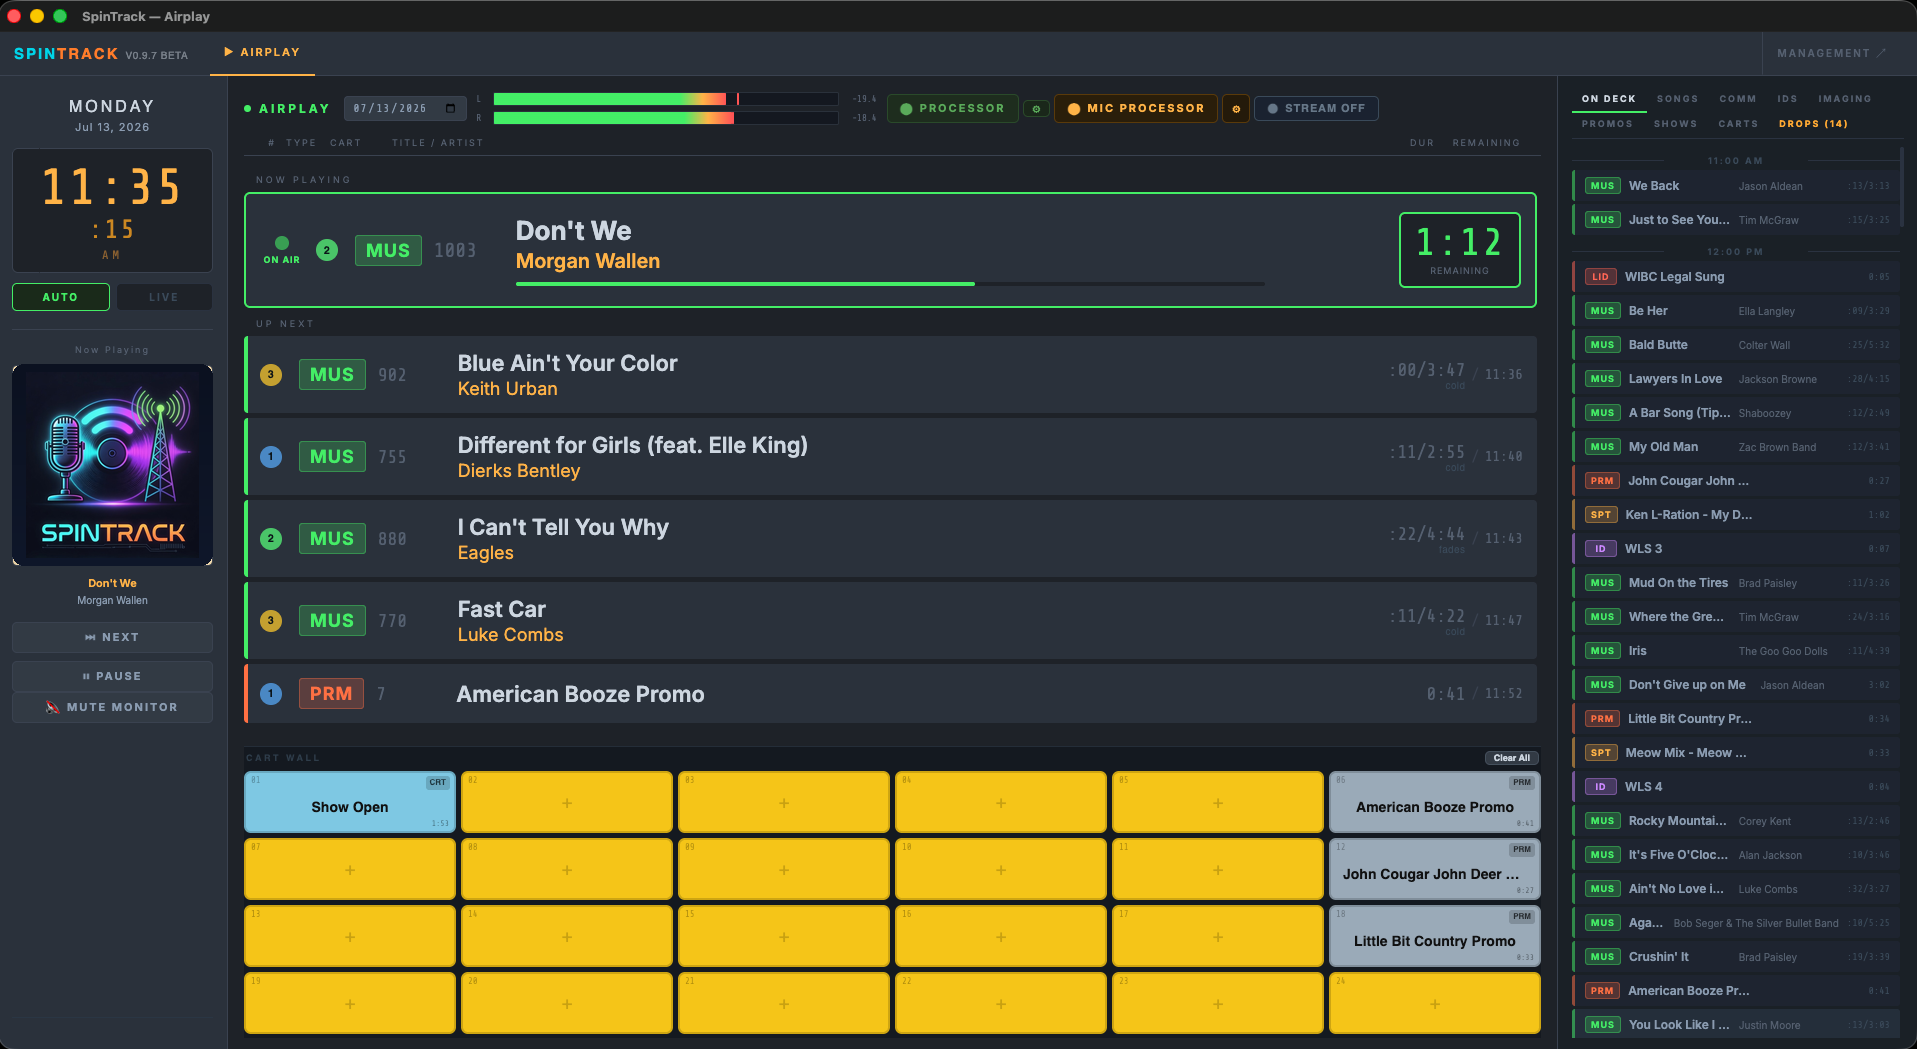The width and height of the screenshot is (1917, 1049).
Task: Open the Airplay main tab
Action: (262, 52)
